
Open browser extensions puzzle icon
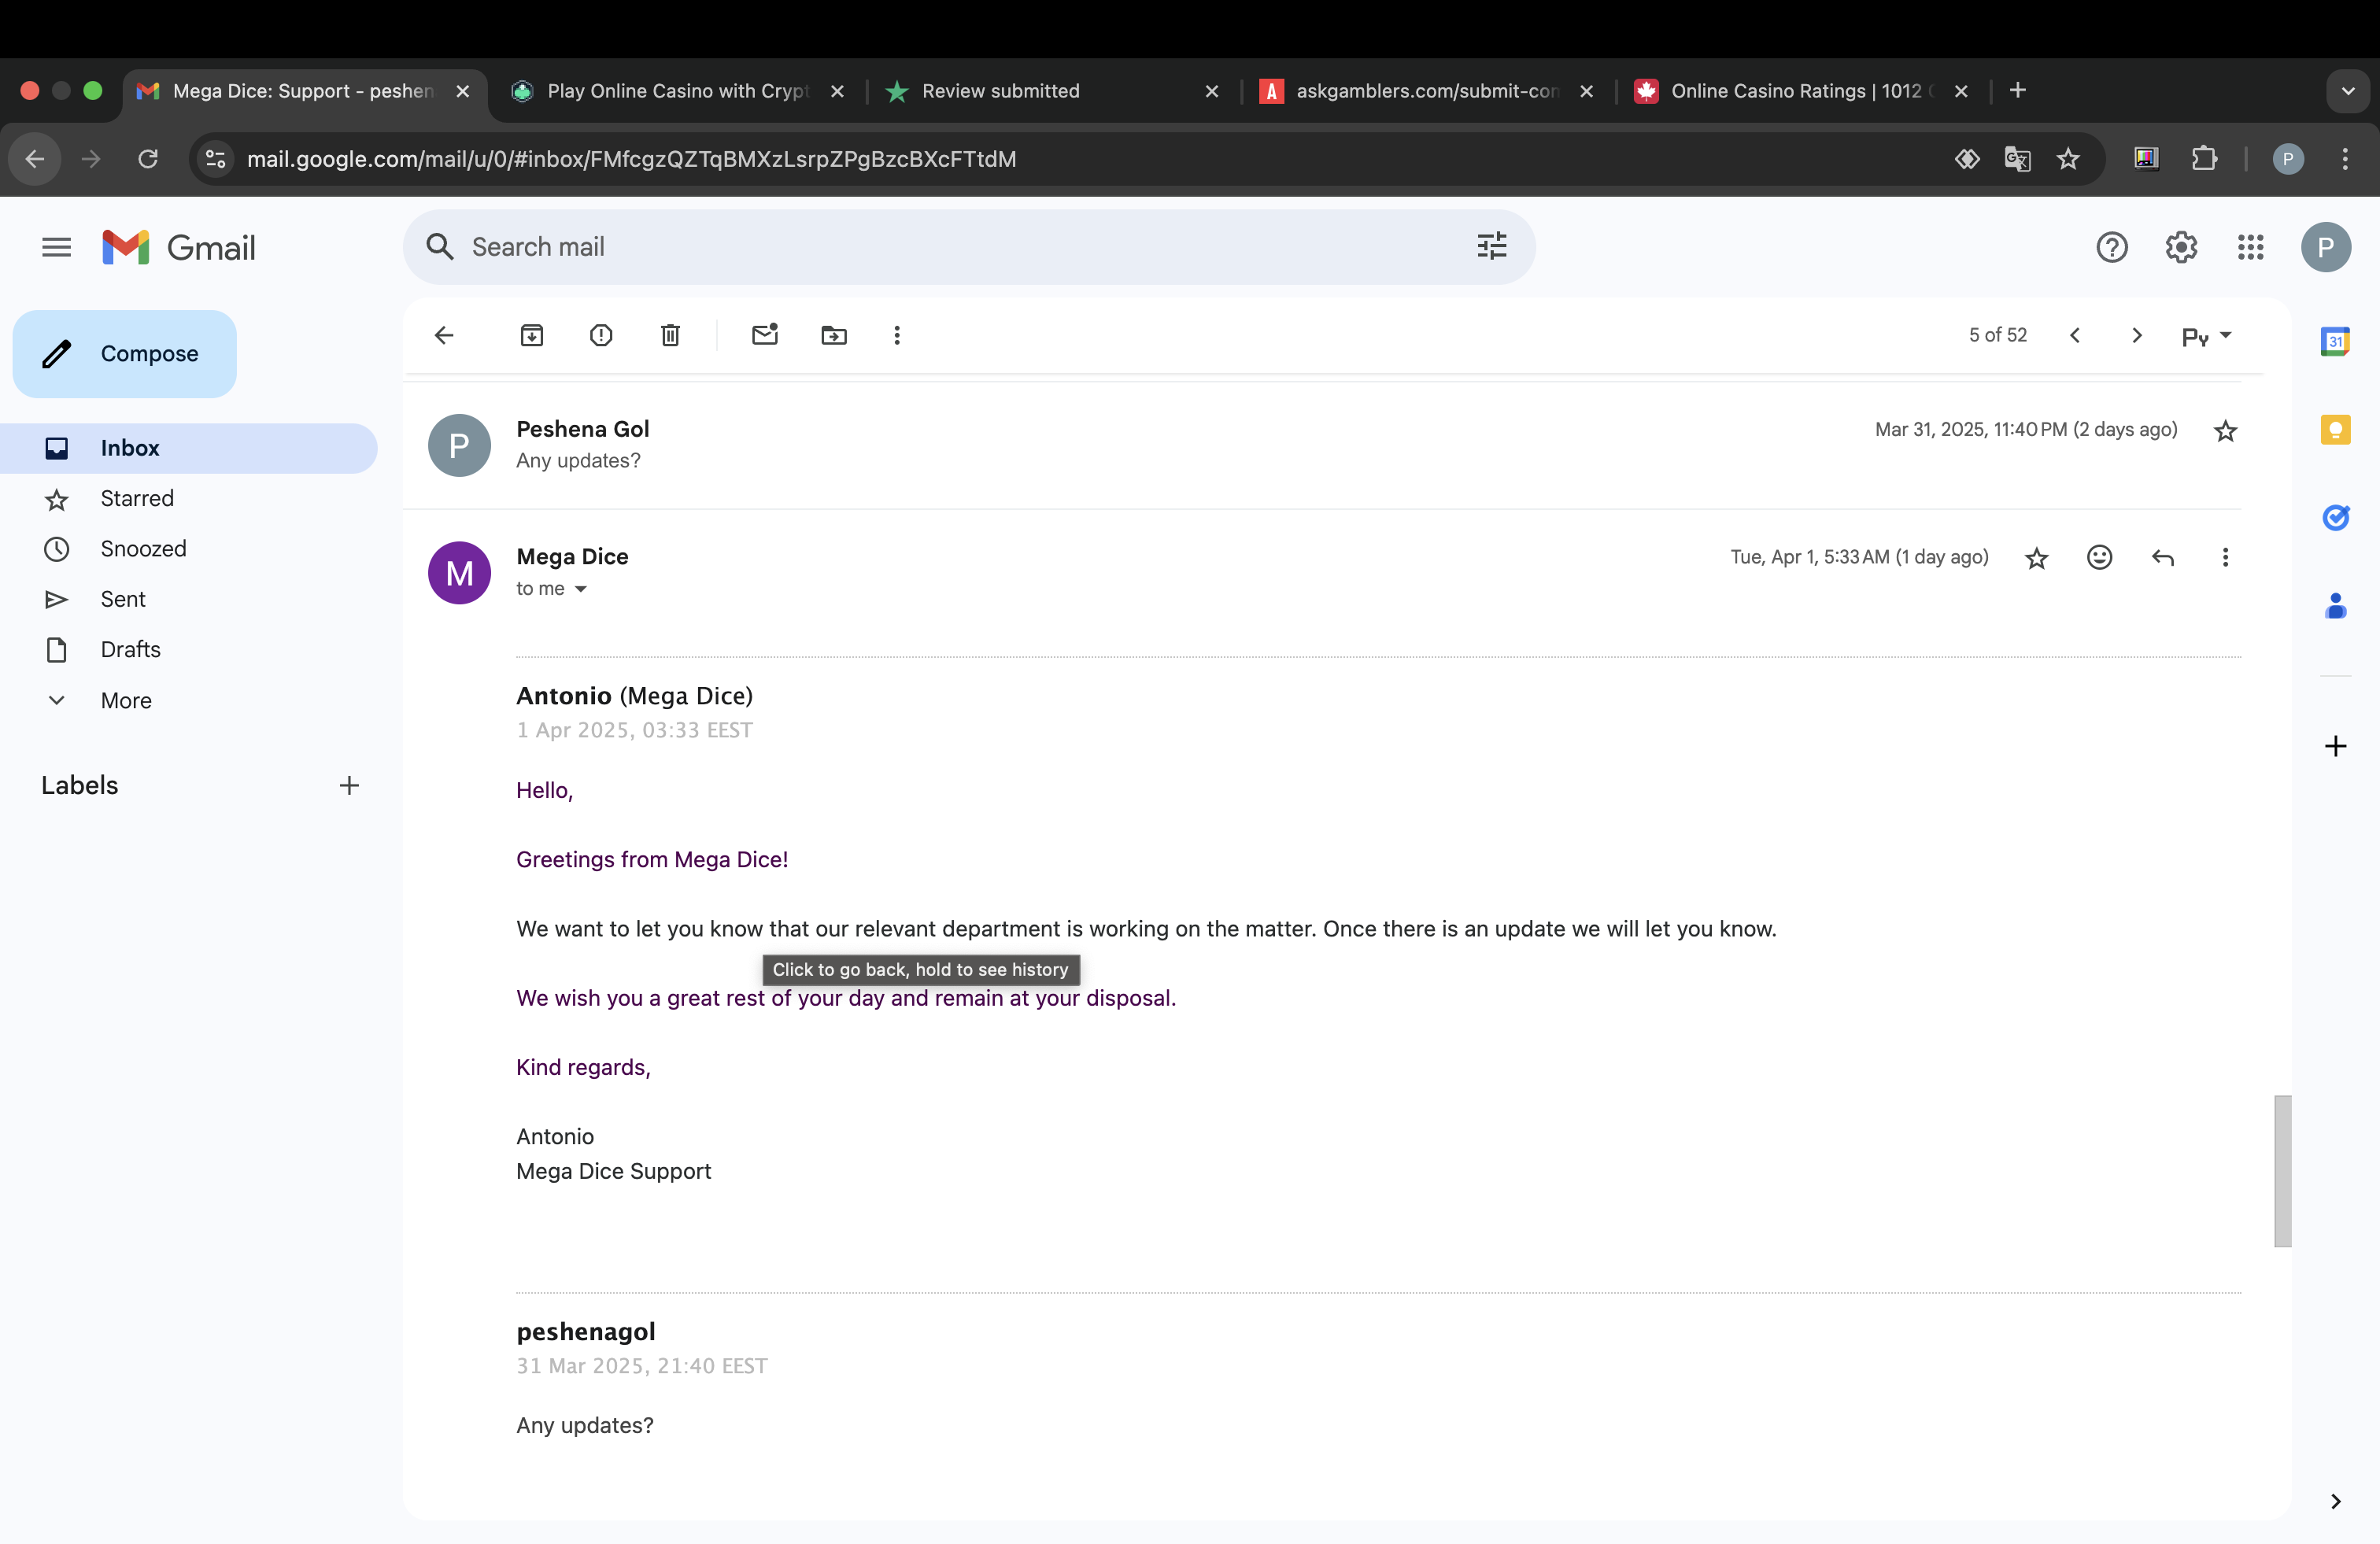[2204, 159]
